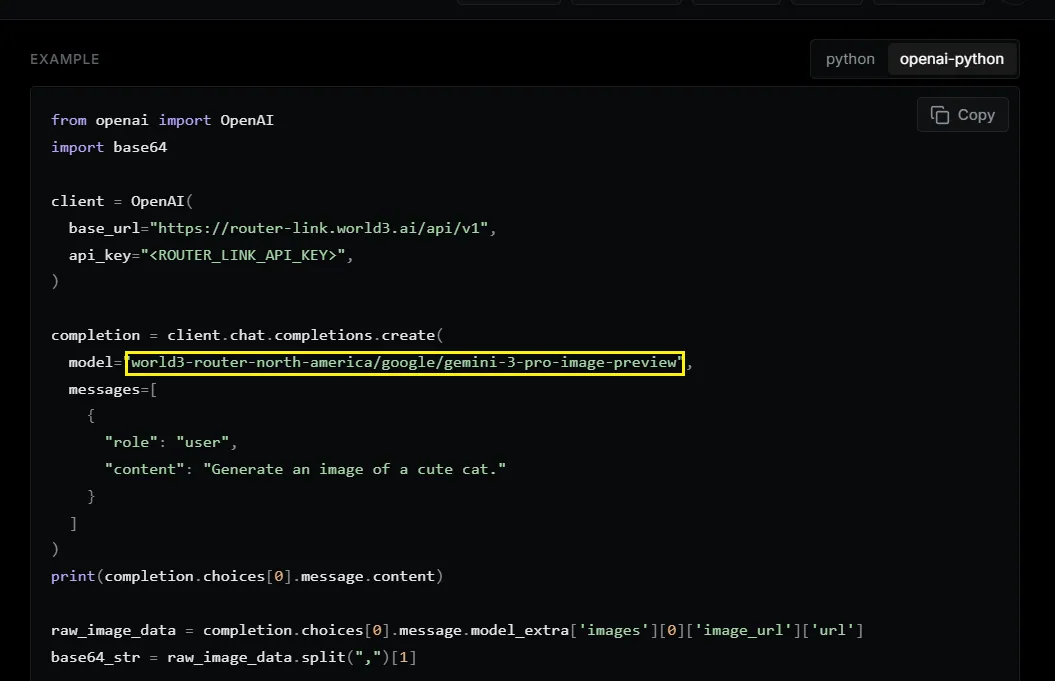Click the "Generate an image of a cute cat." string

click(355, 469)
